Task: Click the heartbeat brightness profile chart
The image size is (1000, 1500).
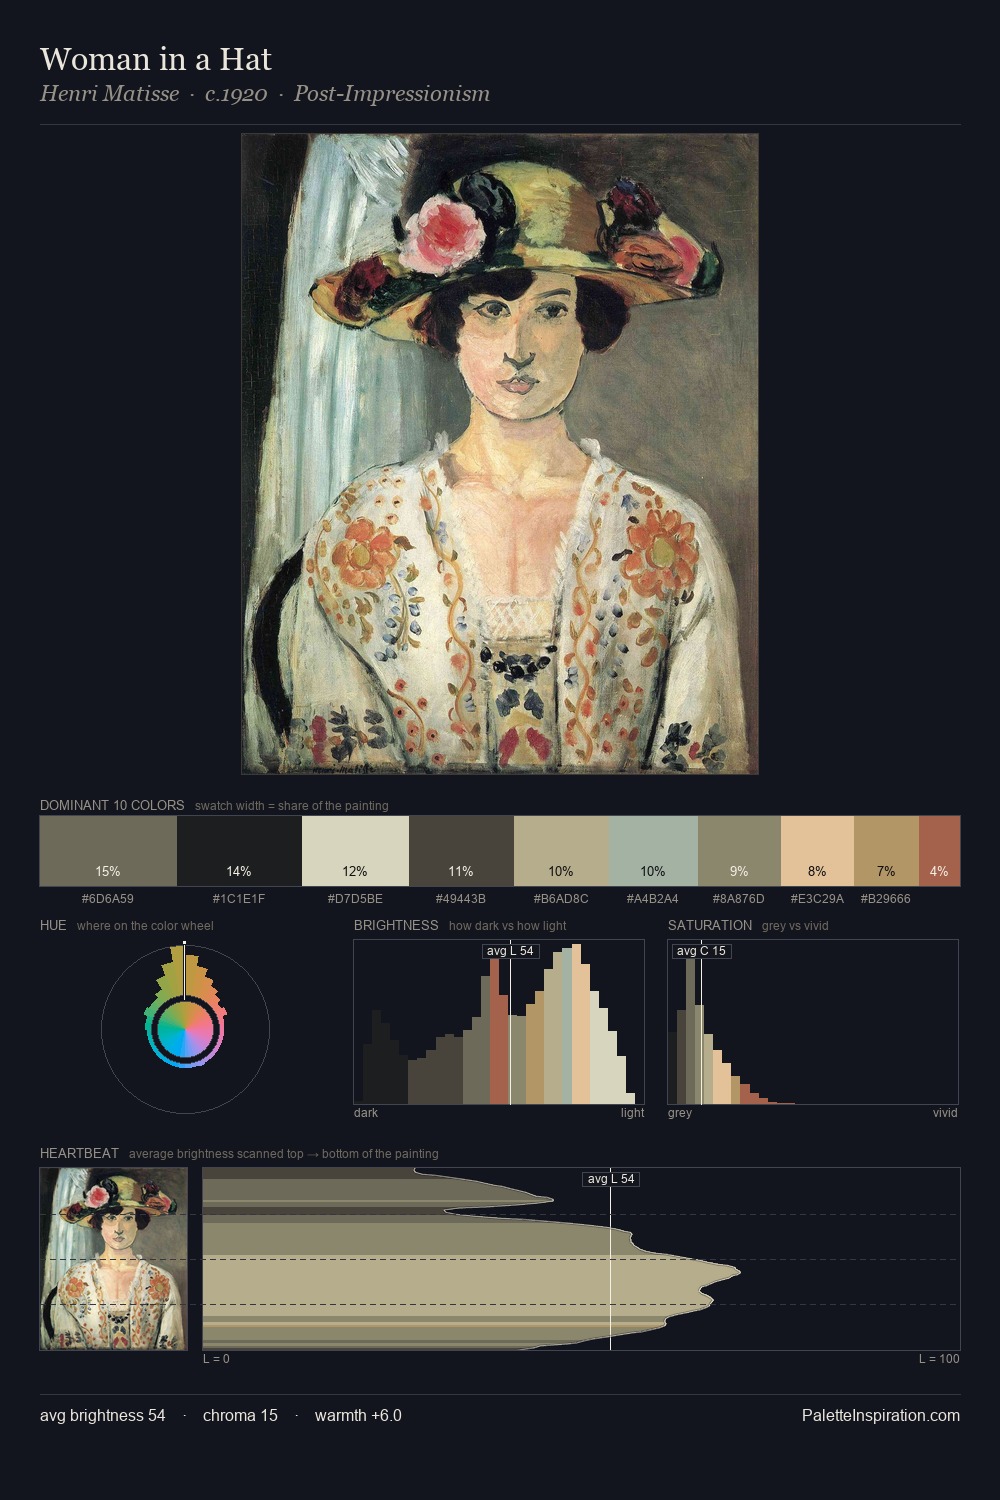Action: 581,1259
